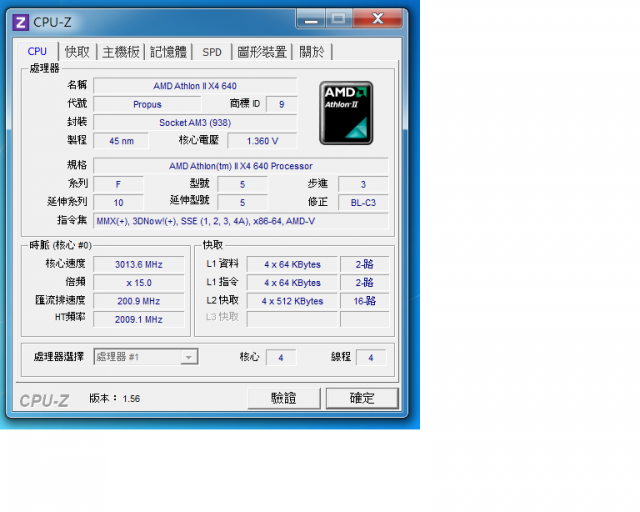Click the 確定 button
Image resolution: width=640 pixels, height=512 pixels.
click(362, 398)
